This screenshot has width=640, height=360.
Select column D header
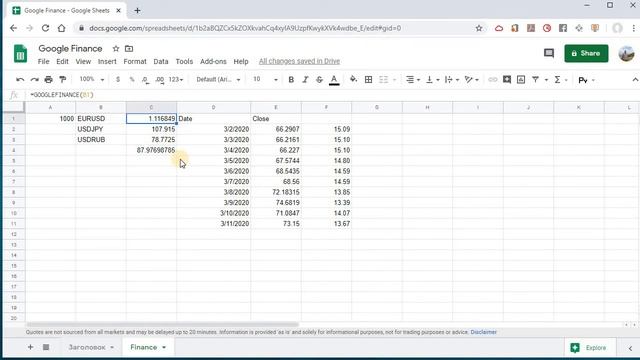213,107
